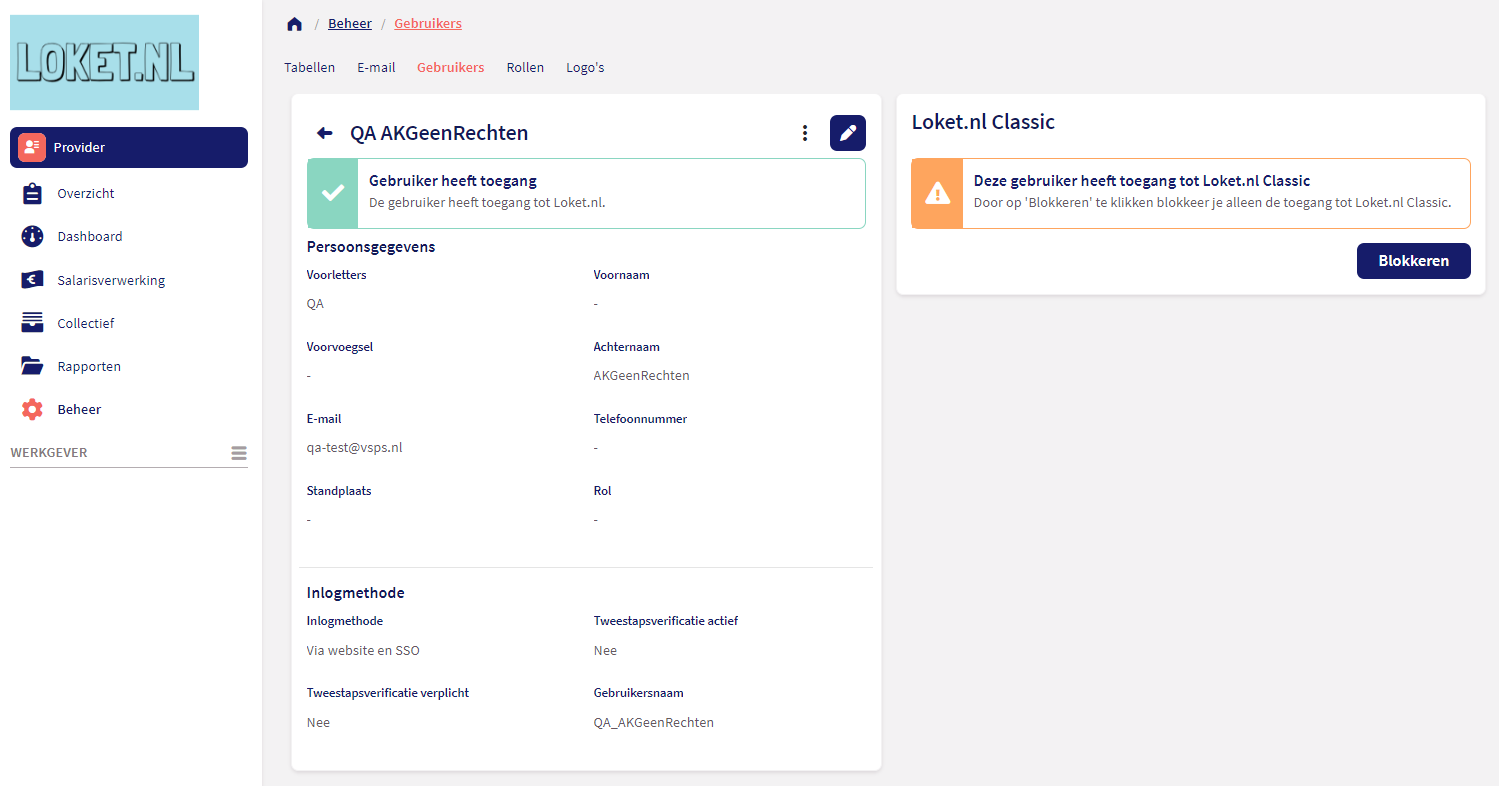Open the E-mail tab

[x=376, y=68]
